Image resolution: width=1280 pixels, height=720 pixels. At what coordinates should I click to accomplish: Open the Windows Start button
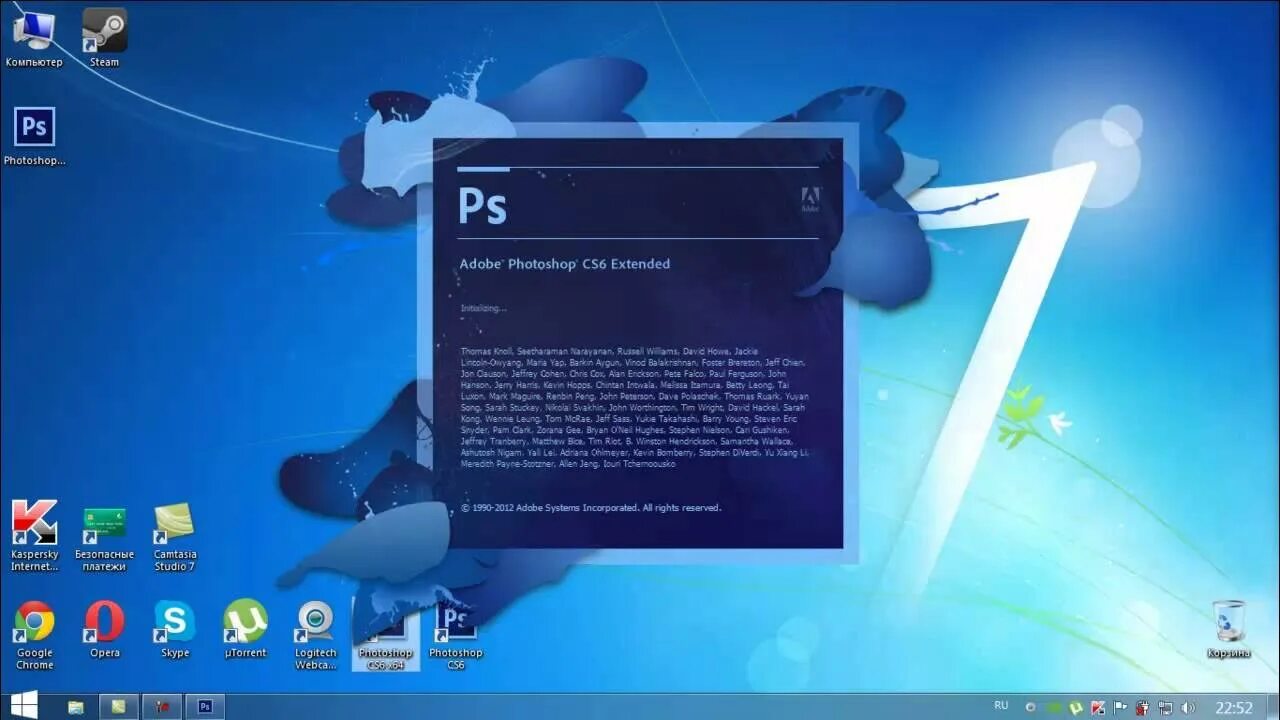click(23, 706)
